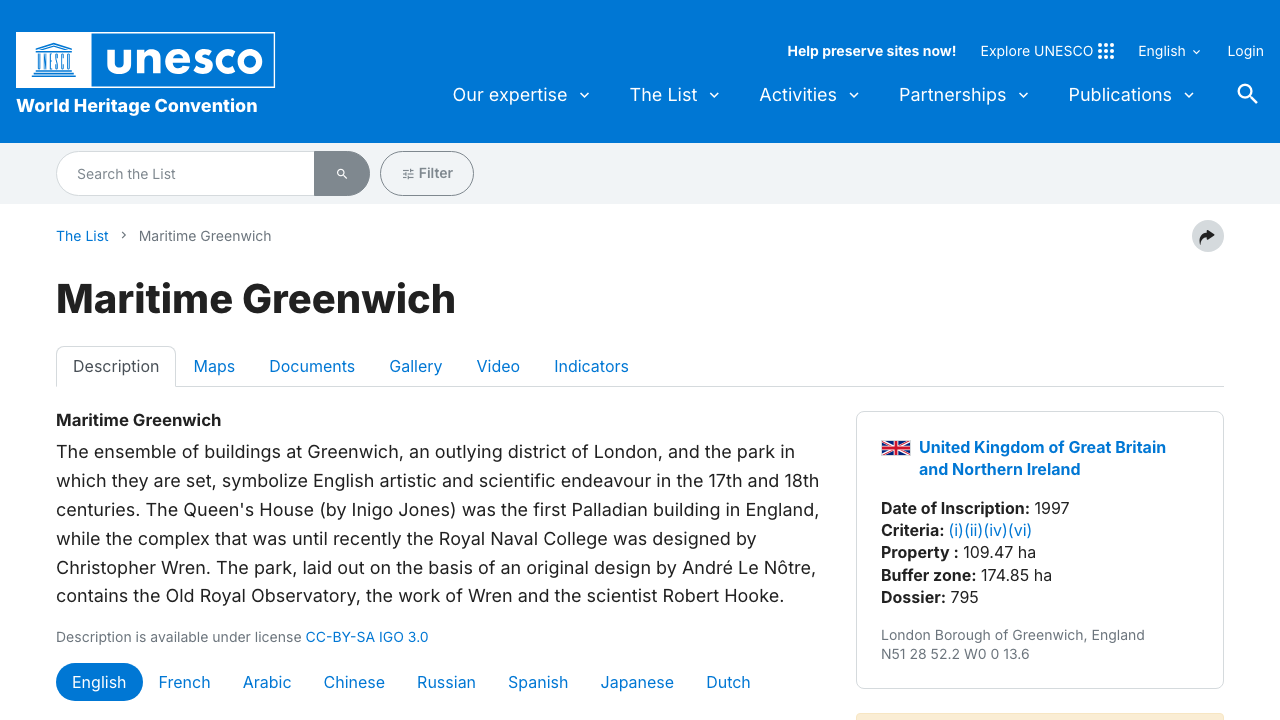Switch to the Maps tab
Screen dimensions: 1280x720
coord(214,366)
